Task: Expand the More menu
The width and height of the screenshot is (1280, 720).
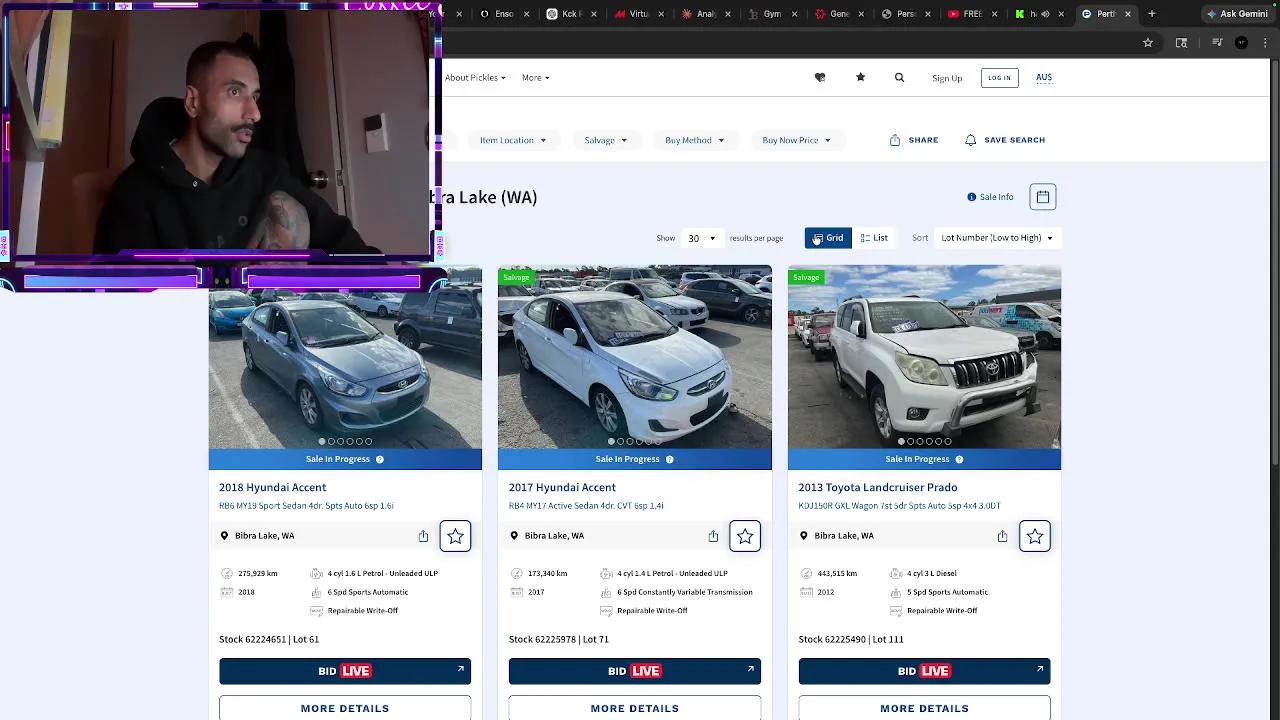Action: [x=536, y=78]
